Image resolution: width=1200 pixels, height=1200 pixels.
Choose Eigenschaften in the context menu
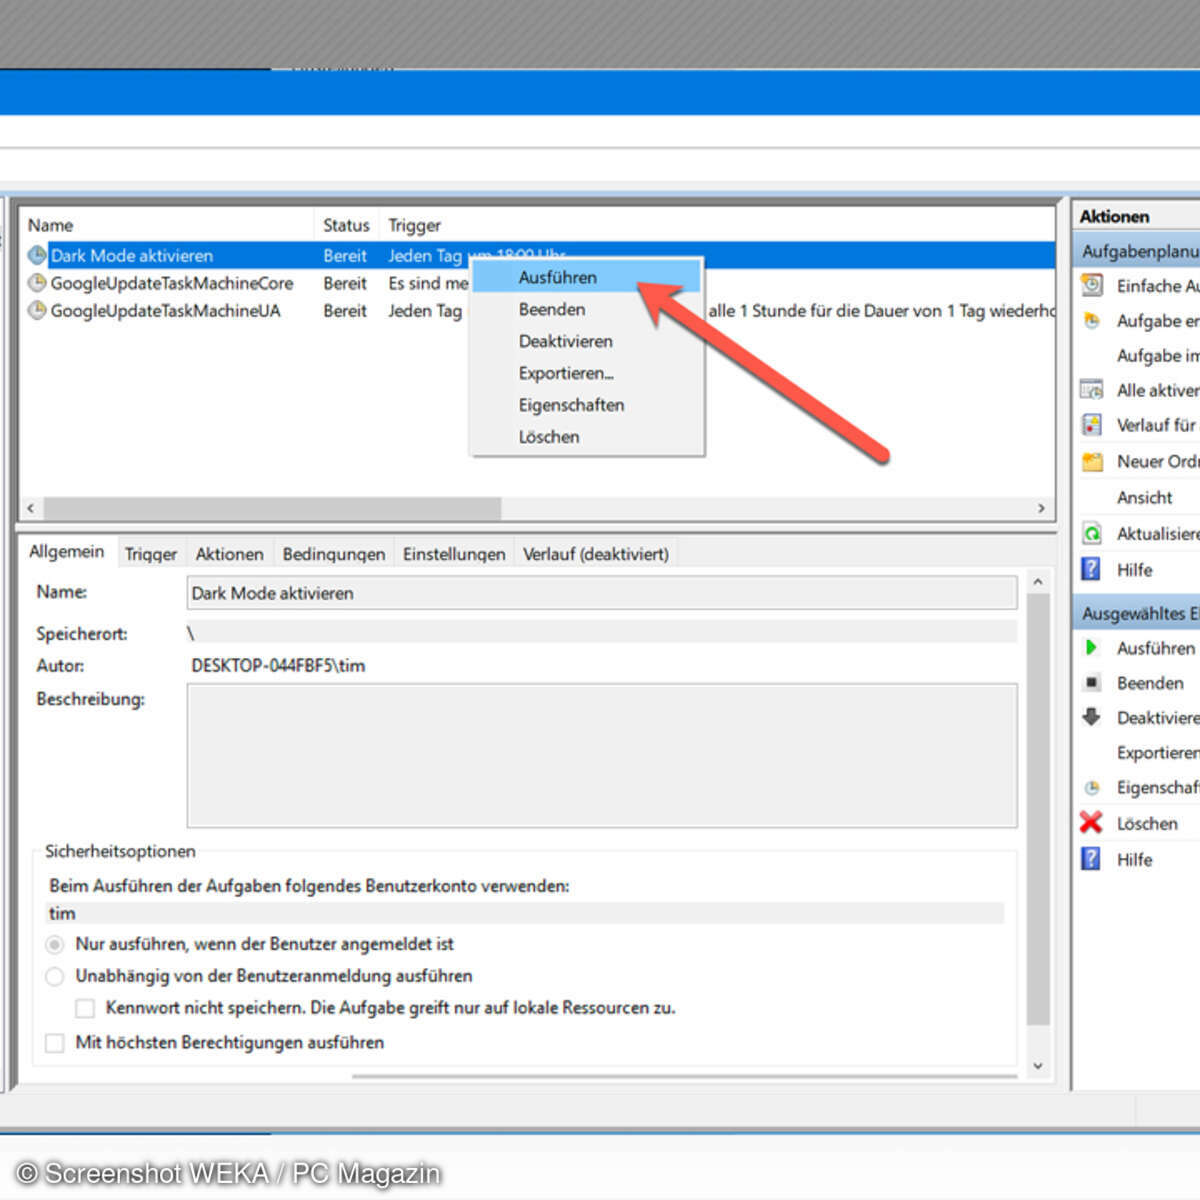pos(571,405)
